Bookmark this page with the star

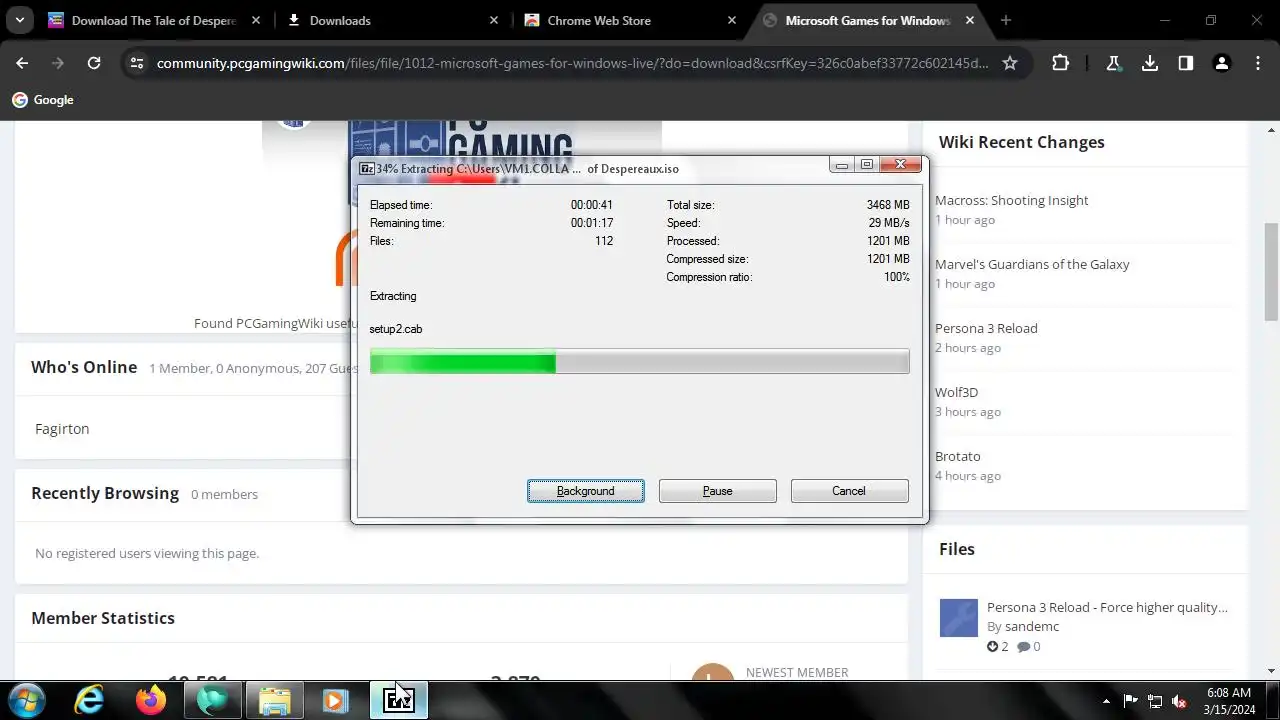click(x=1010, y=63)
